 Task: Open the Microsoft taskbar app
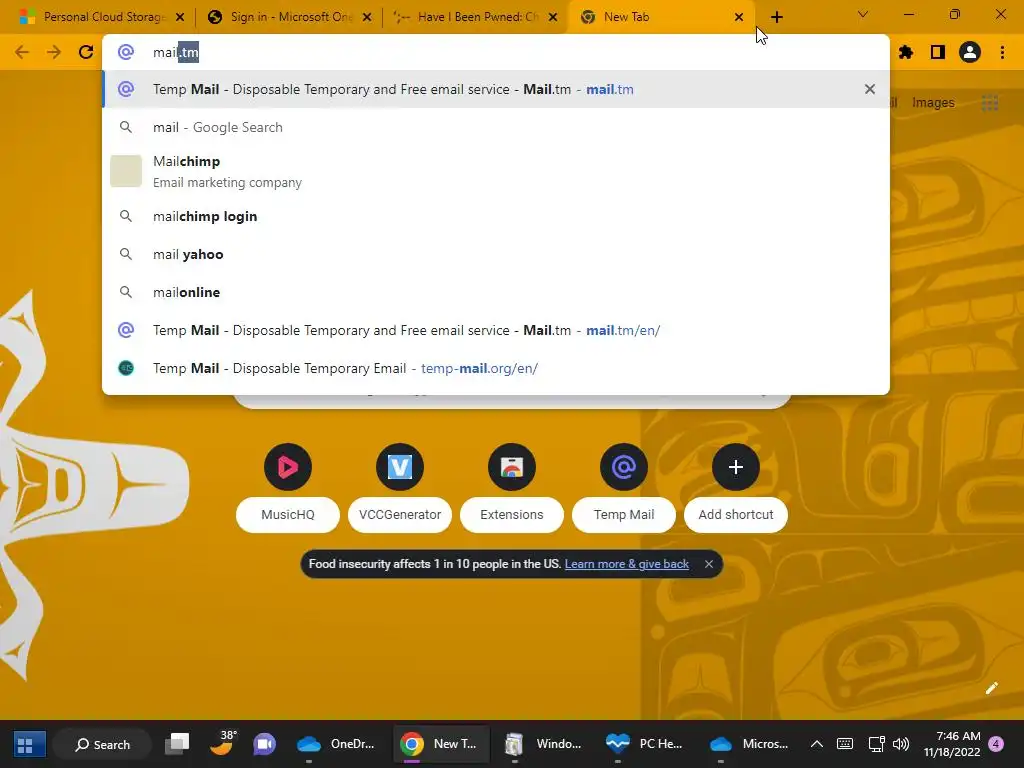coord(750,744)
